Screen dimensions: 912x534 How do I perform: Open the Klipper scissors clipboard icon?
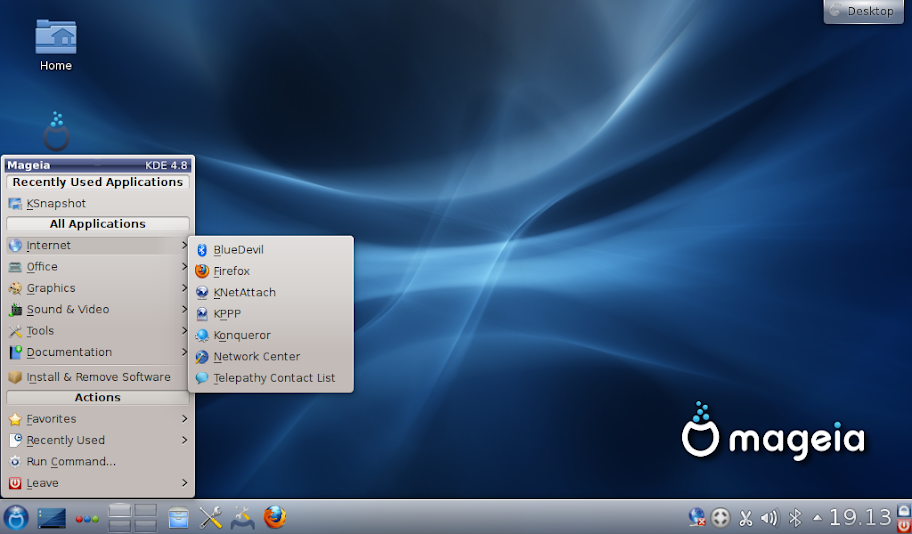(745, 518)
